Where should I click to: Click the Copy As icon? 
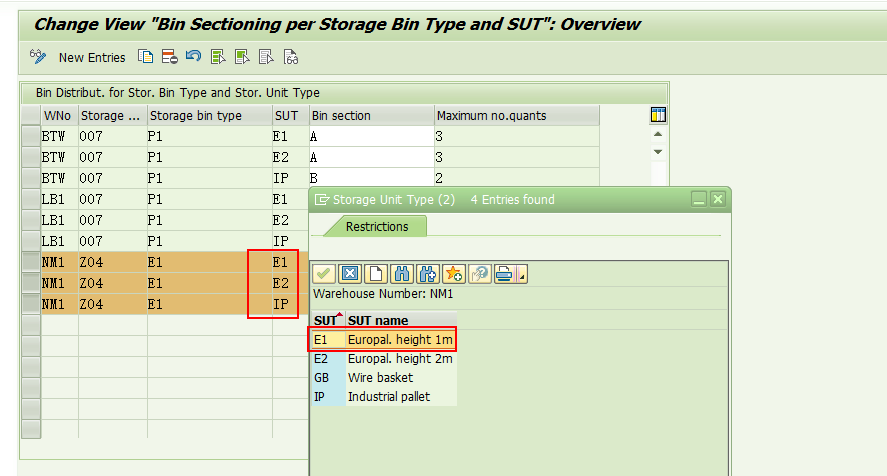(145, 57)
